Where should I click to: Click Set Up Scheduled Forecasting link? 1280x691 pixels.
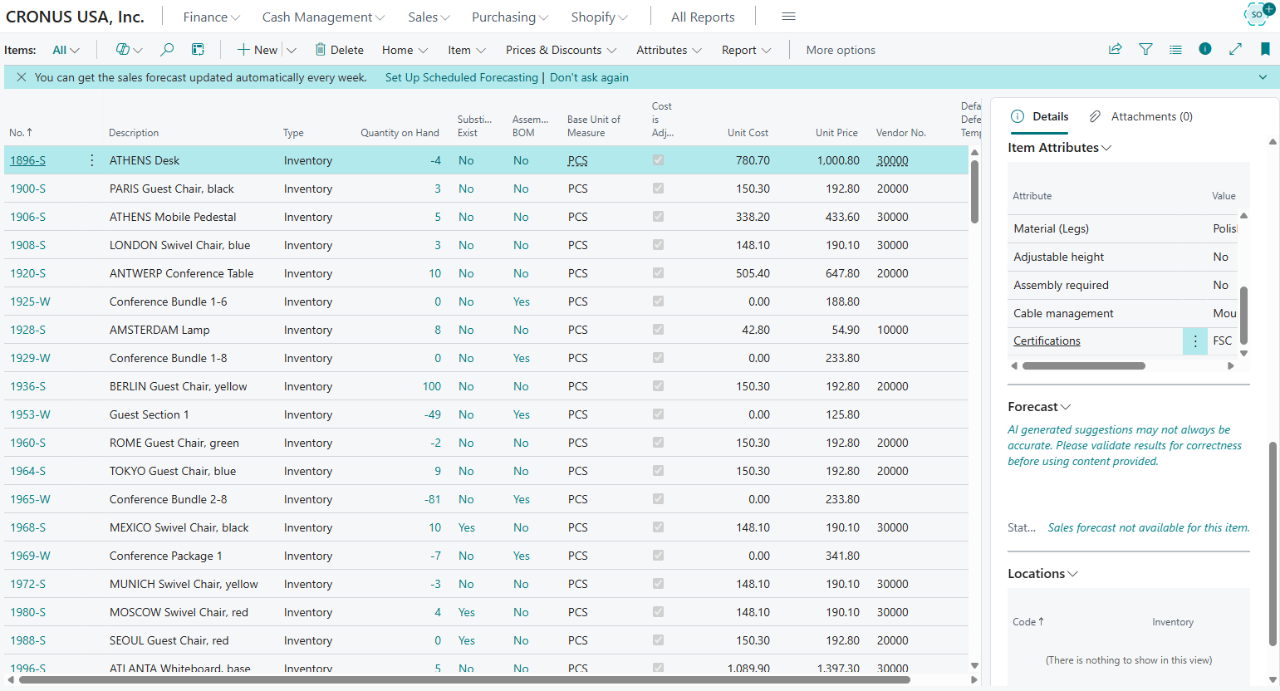coord(461,77)
